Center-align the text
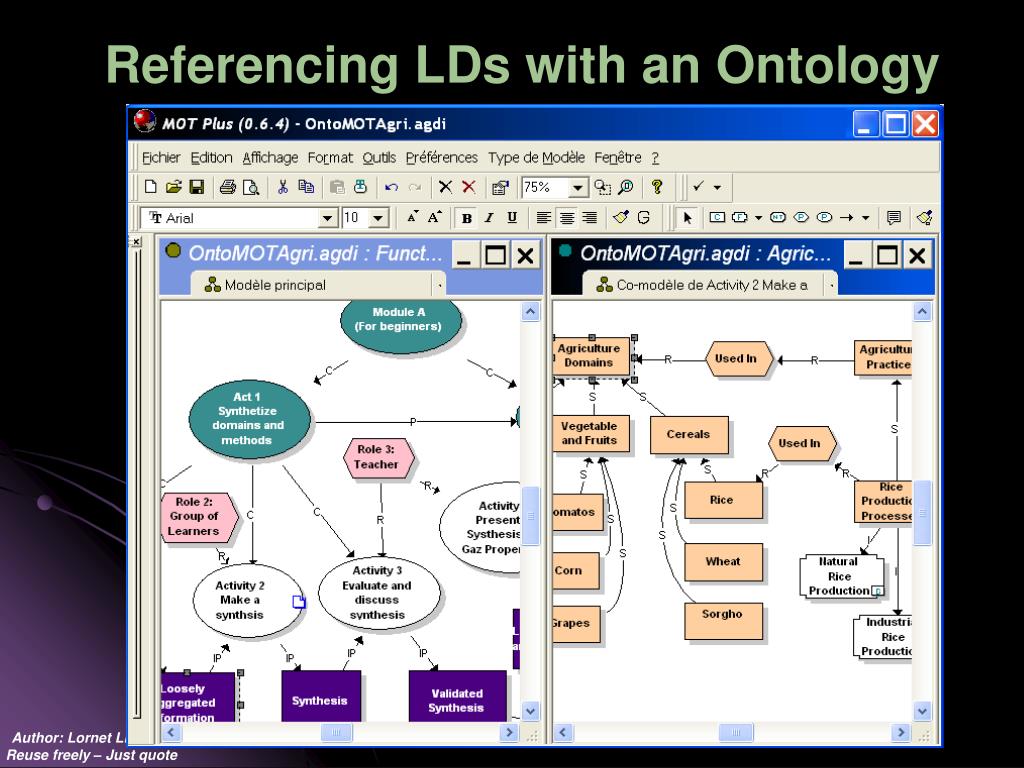The width and height of the screenshot is (1024, 768). [567, 217]
